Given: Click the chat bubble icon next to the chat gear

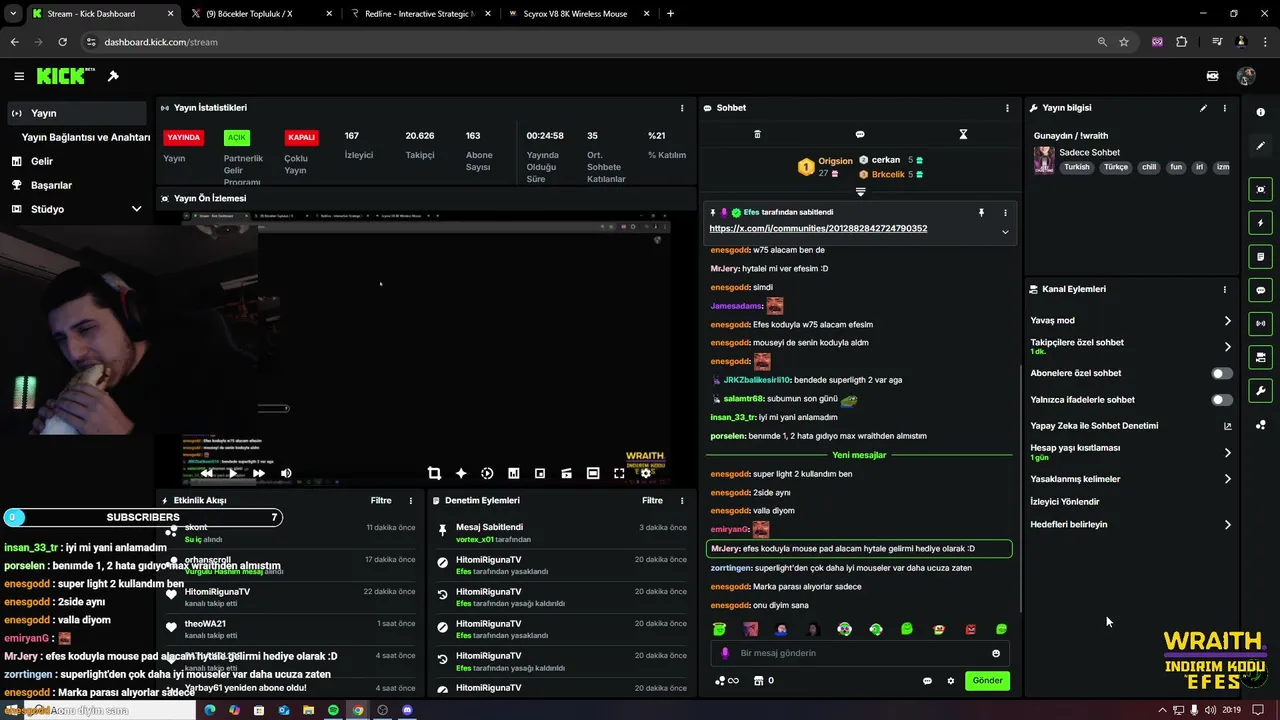Looking at the screenshot, I should pos(927,681).
